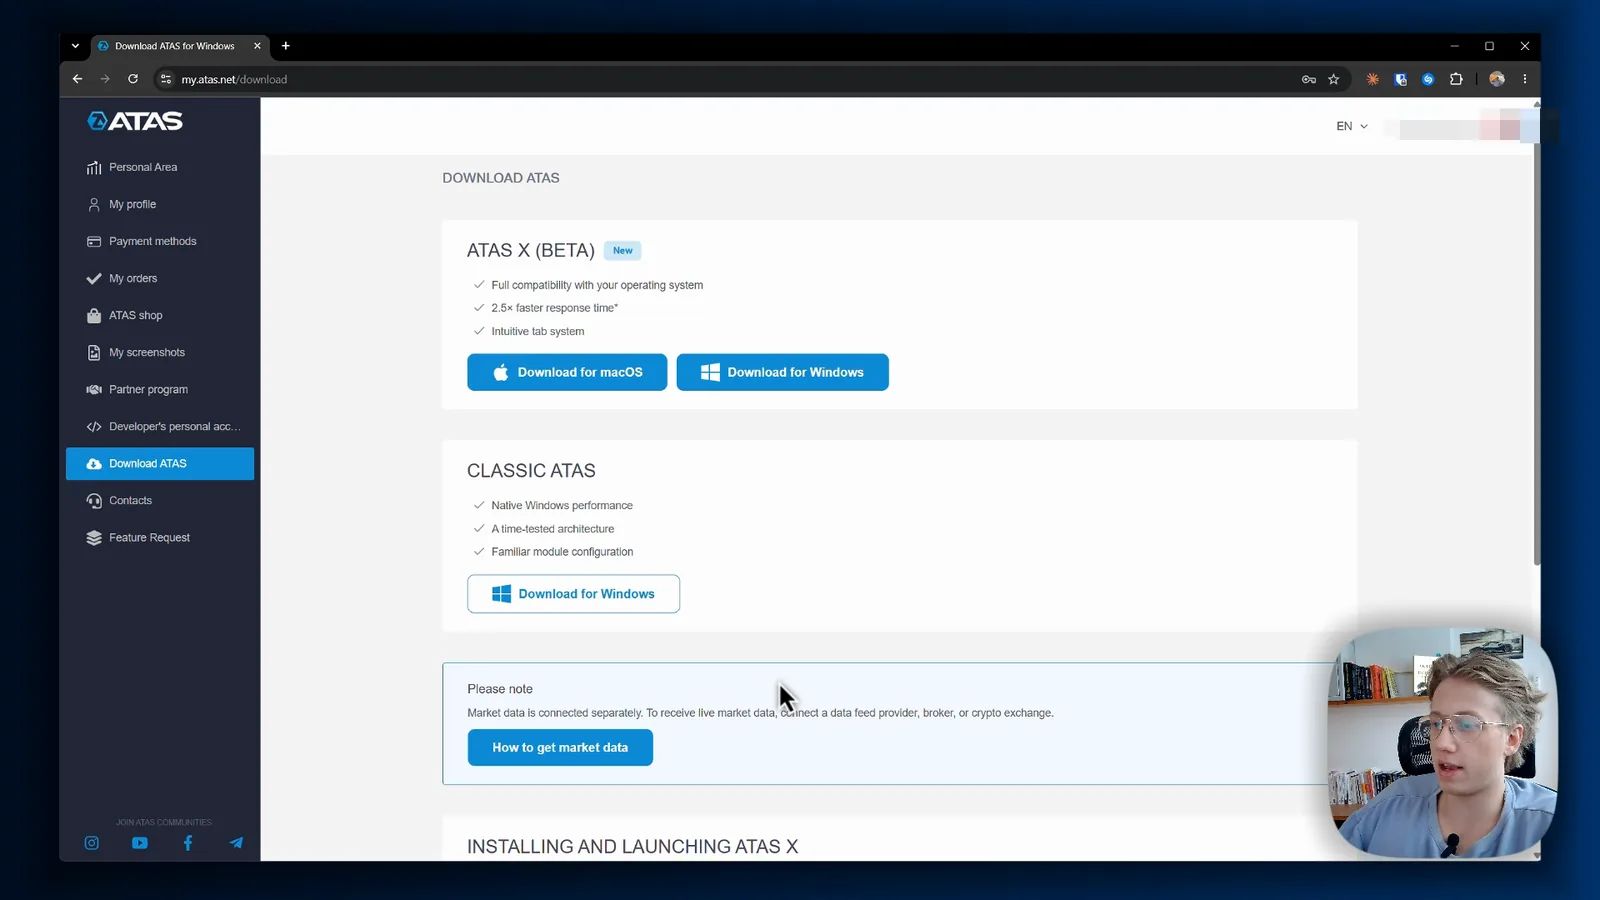Open Contacts in sidebar
This screenshot has height=900, width=1600.
point(160,500)
